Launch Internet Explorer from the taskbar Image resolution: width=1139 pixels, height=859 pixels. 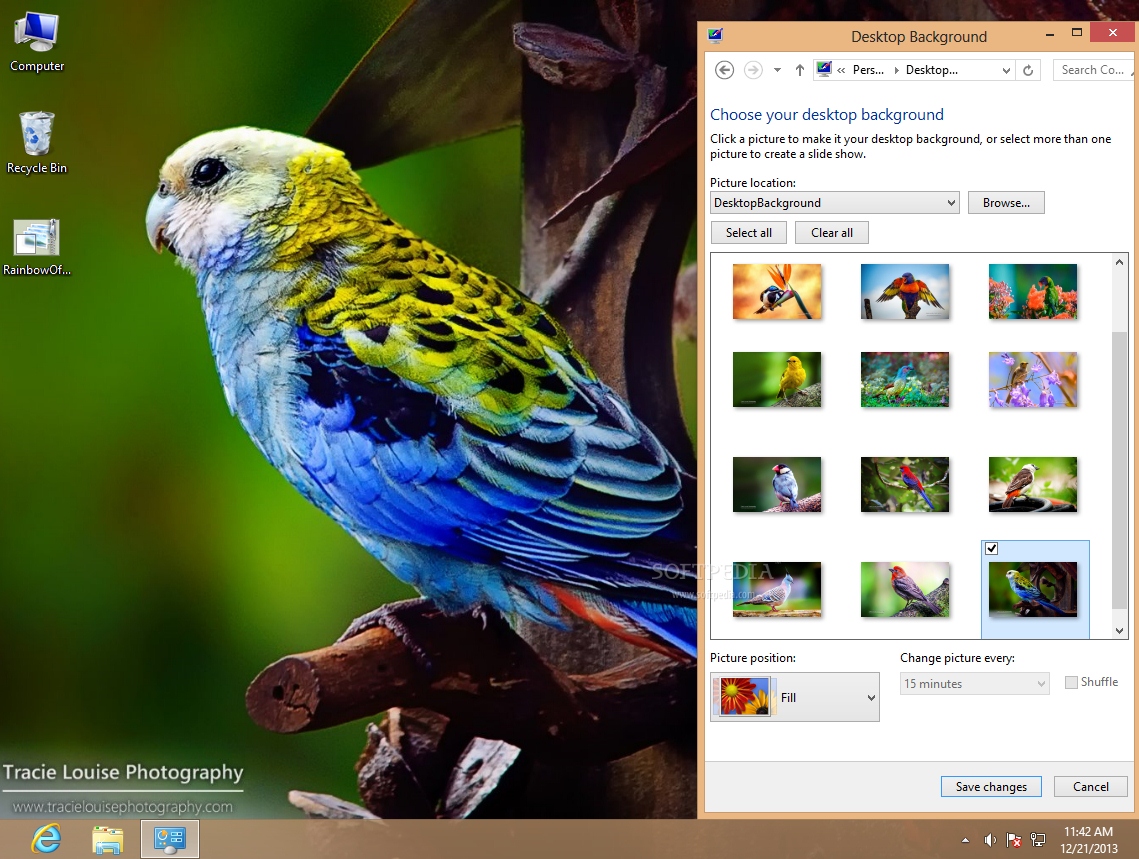tap(46, 839)
